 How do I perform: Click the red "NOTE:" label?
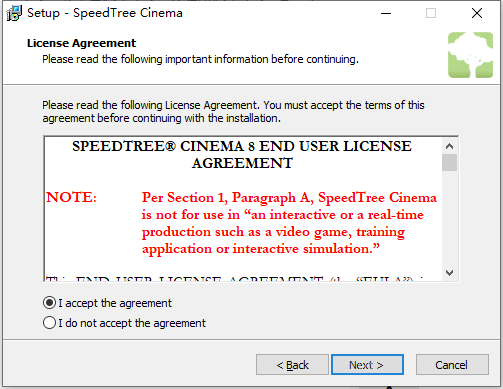click(x=71, y=197)
